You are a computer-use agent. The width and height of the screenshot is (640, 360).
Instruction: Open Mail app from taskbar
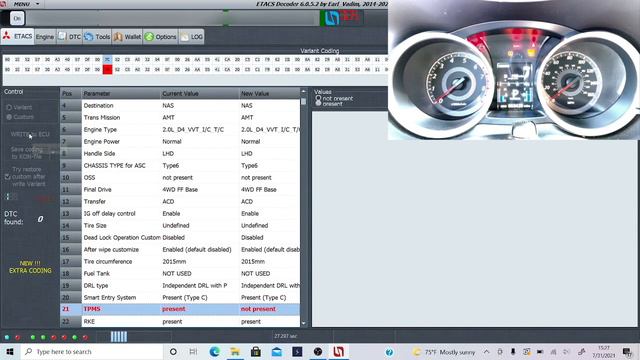coord(277,352)
